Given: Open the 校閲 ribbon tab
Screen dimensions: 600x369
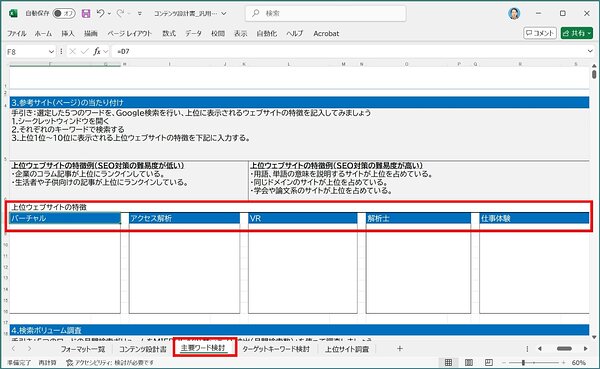Looking at the screenshot, I should pos(218,34).
